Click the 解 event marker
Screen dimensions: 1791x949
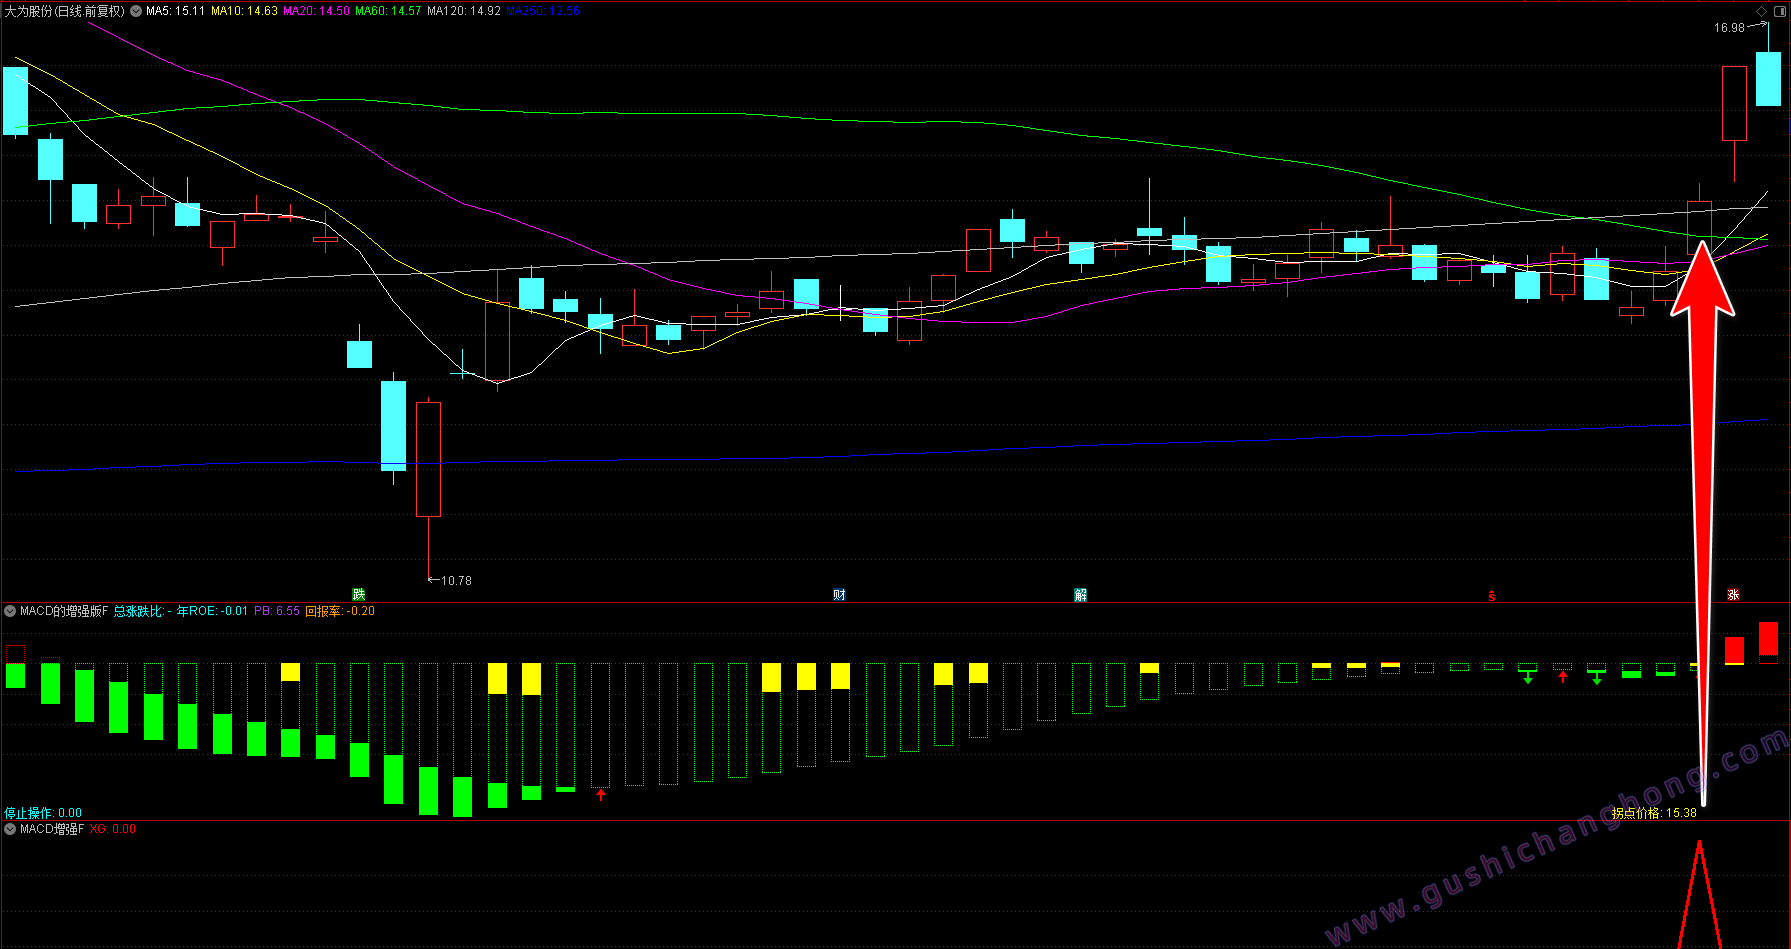click(1081, 595)
